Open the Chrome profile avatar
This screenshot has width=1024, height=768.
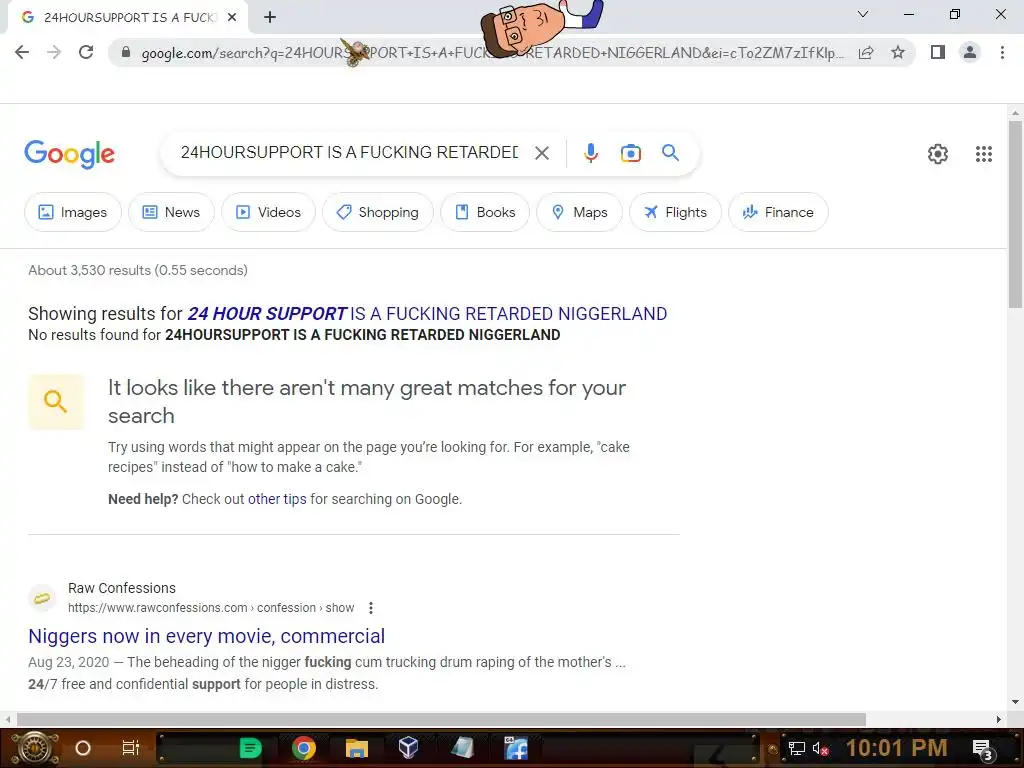pyautogui.click(x=970, y=52)
